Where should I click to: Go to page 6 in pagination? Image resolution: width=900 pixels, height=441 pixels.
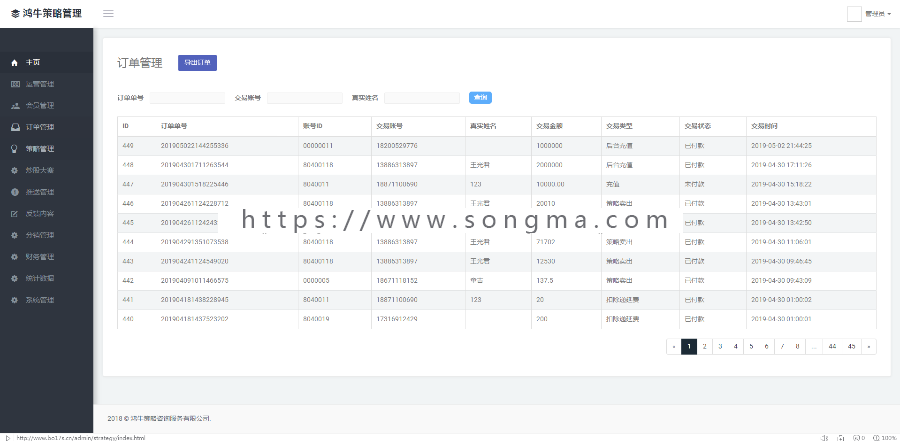pyautogui.click(x=766, y=346)
